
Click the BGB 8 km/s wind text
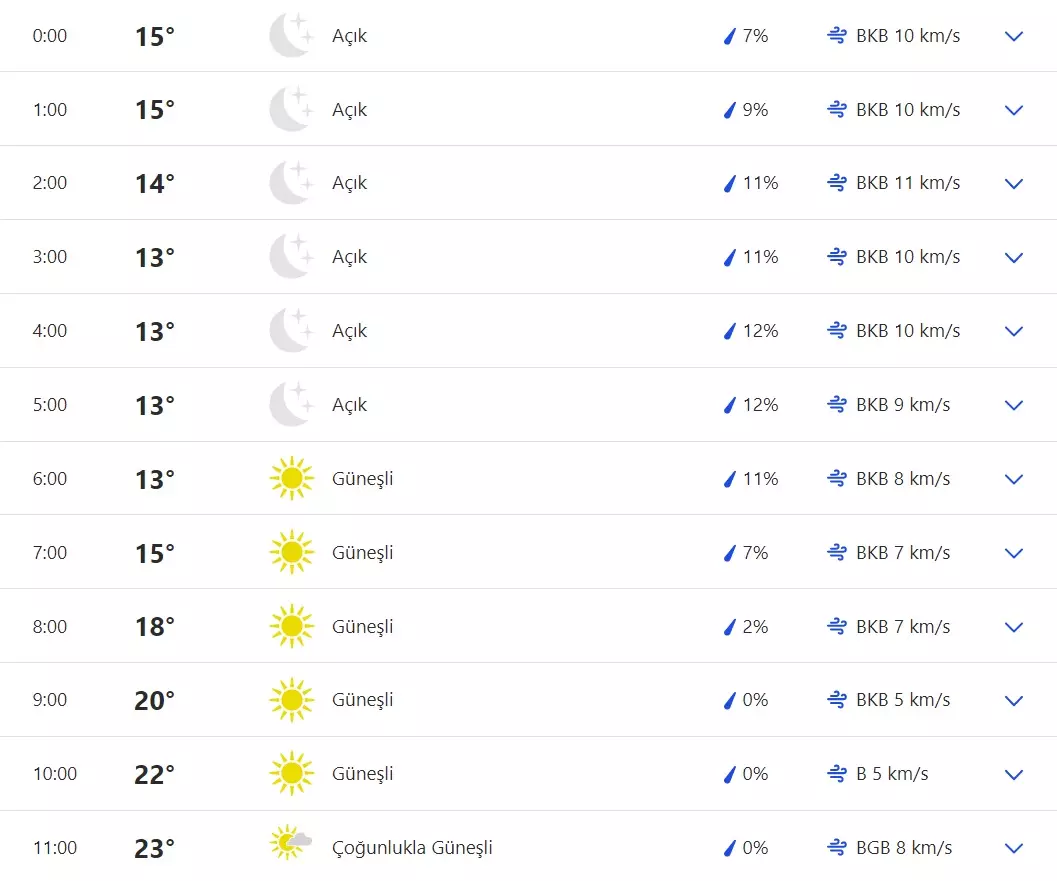pyautogui.click(x=904, y=848)
